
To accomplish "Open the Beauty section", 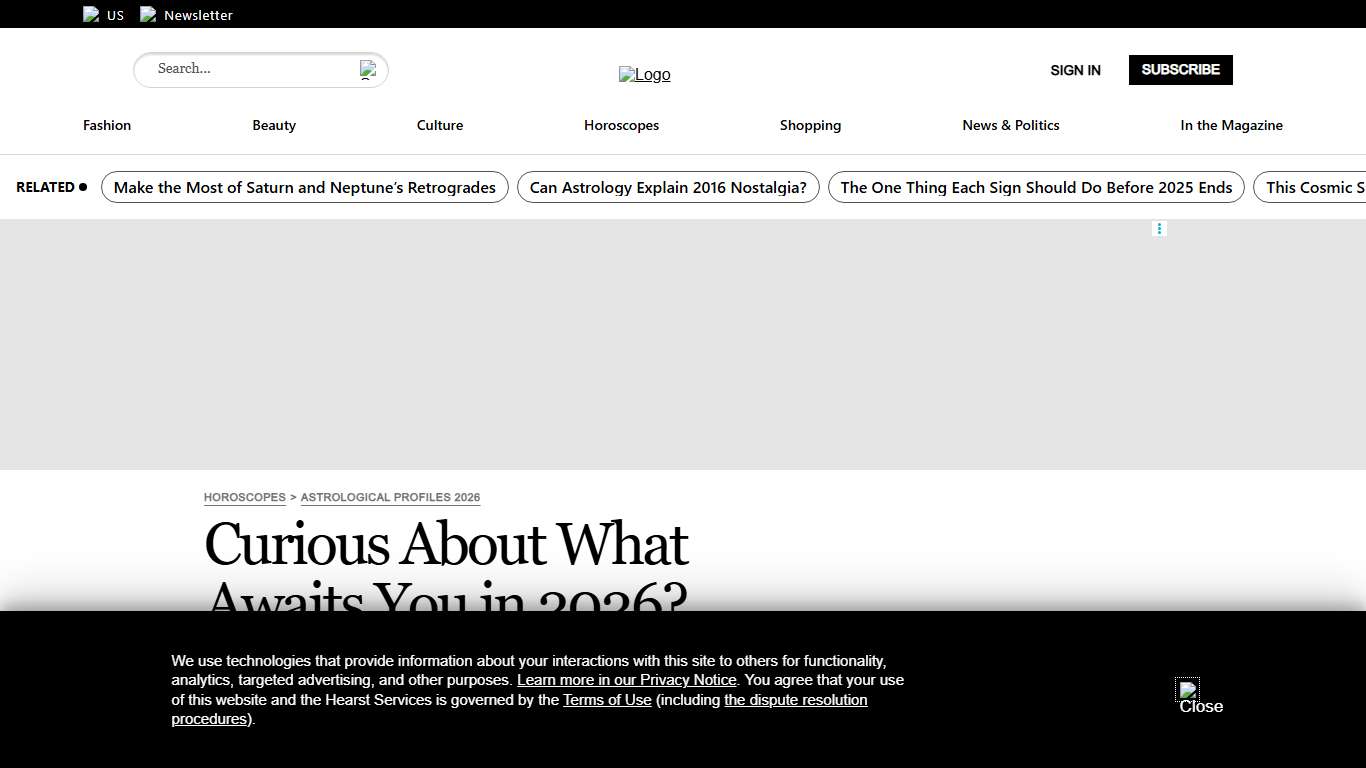I will point(274,125).
